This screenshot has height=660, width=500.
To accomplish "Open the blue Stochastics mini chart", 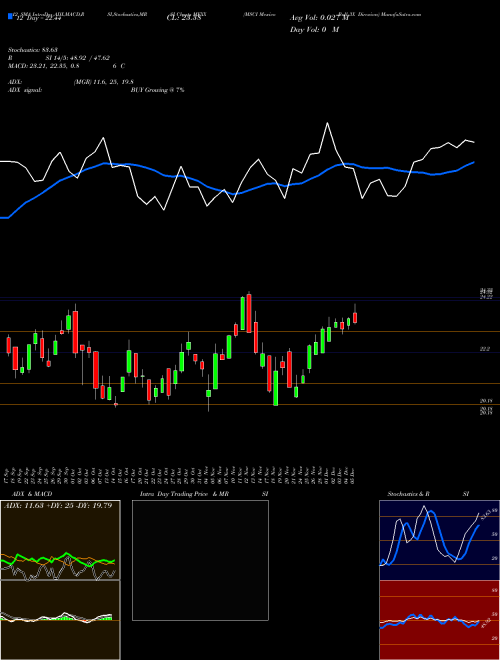I will [x=439, y=540].
